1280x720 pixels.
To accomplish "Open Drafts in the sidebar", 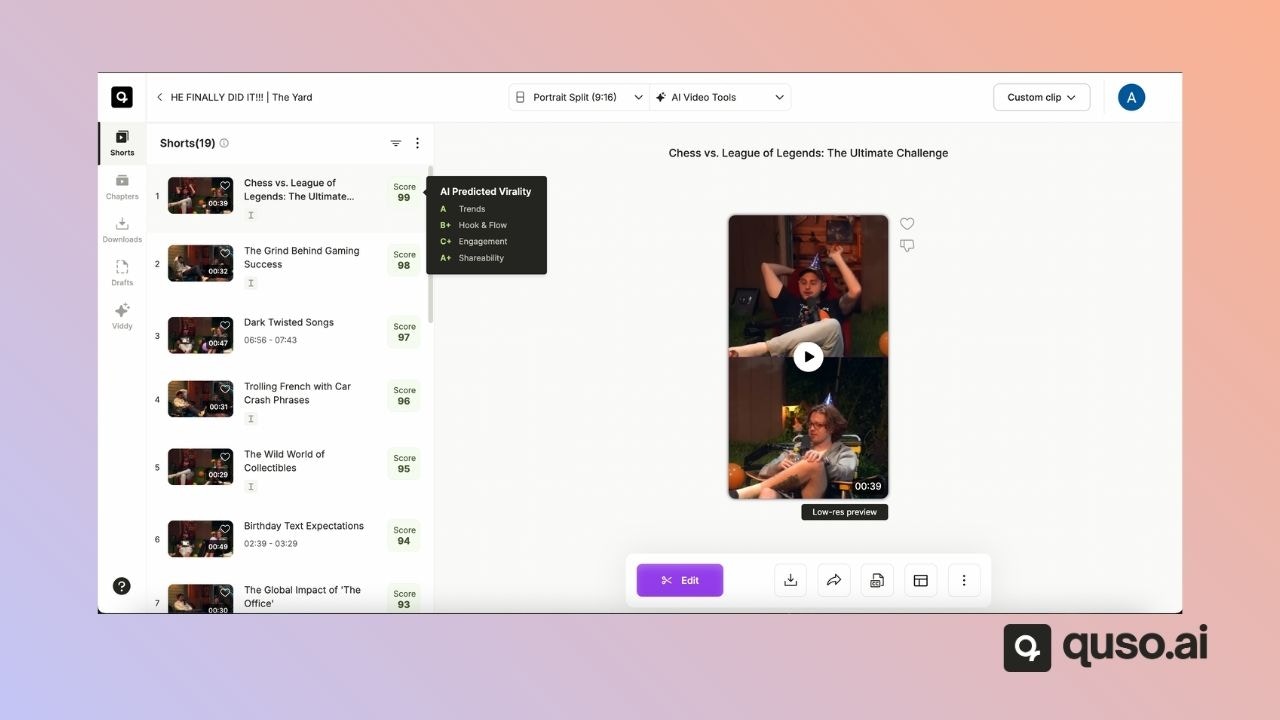I will click(122, 273).
